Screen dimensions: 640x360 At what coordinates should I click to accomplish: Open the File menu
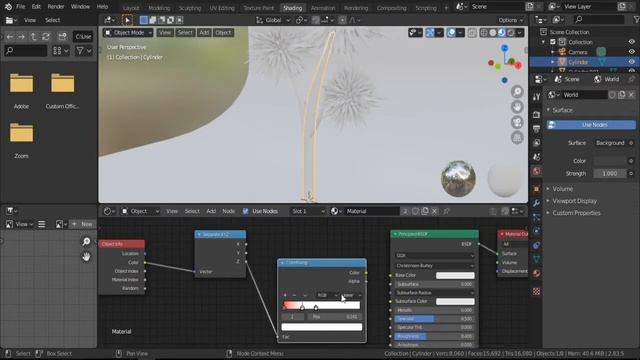point(20,7)
